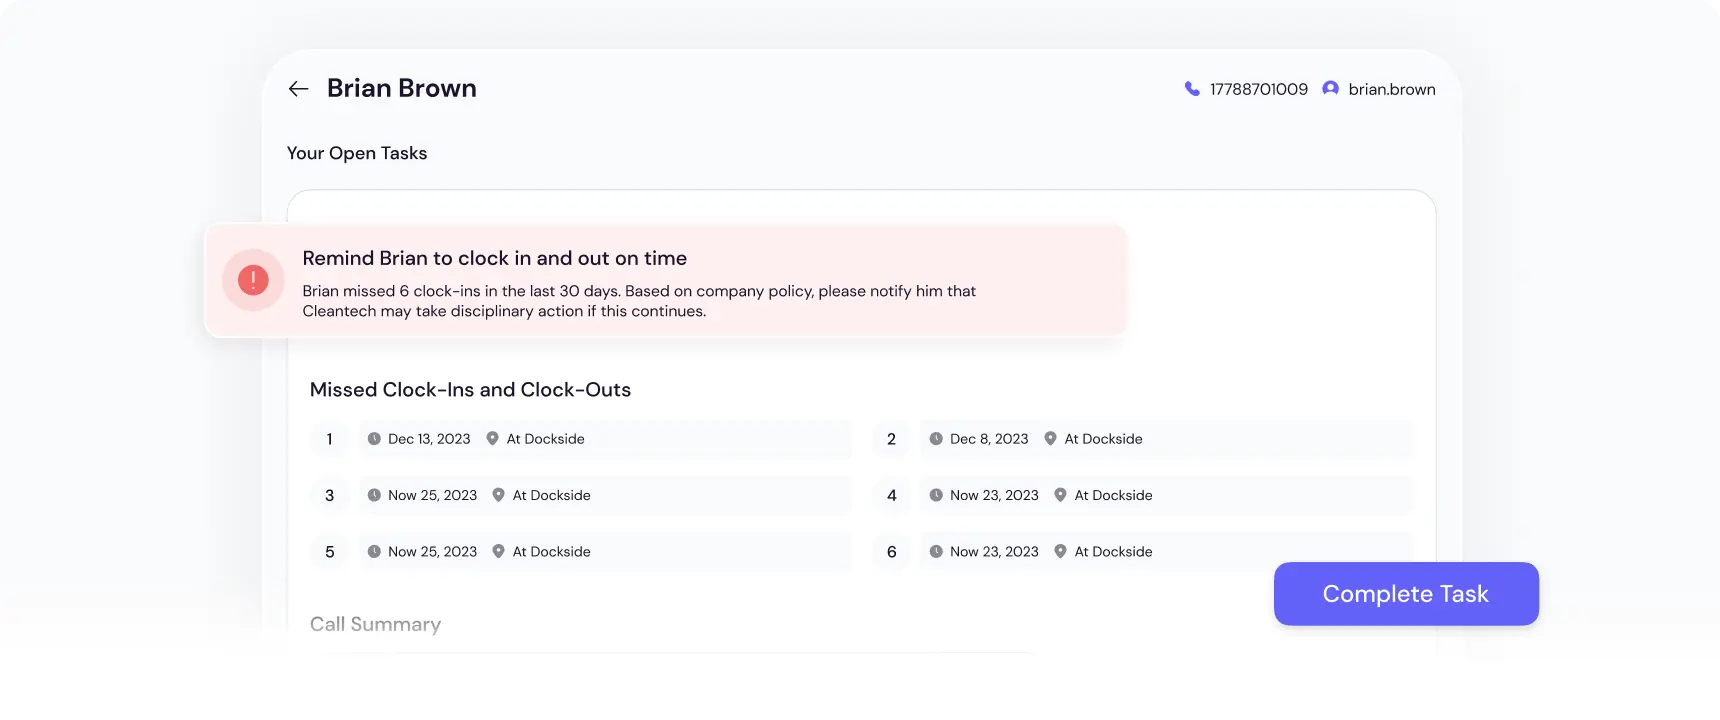Click row number 1 badge
Screen dimensions: 1720x720
329,439
